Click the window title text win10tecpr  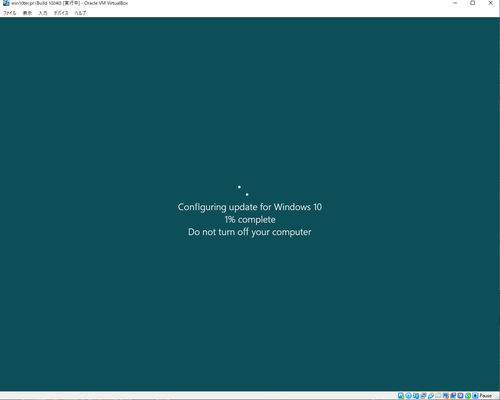coord(22,3)
